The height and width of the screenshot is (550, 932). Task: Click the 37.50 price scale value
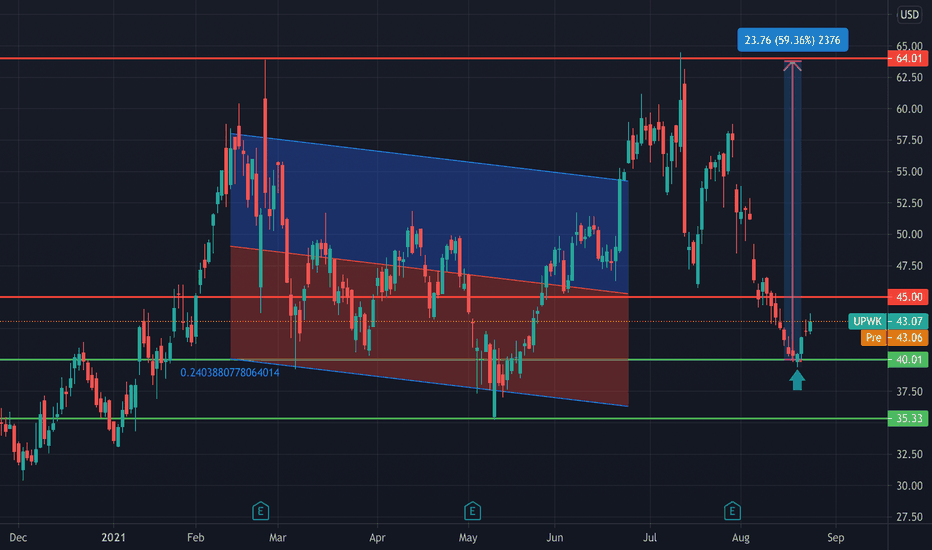909,391
